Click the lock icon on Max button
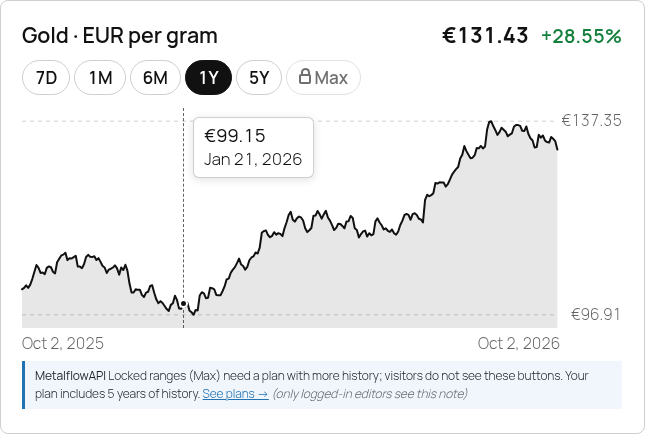This screenshot has width=645, height=434. click(x=304, y=77)
